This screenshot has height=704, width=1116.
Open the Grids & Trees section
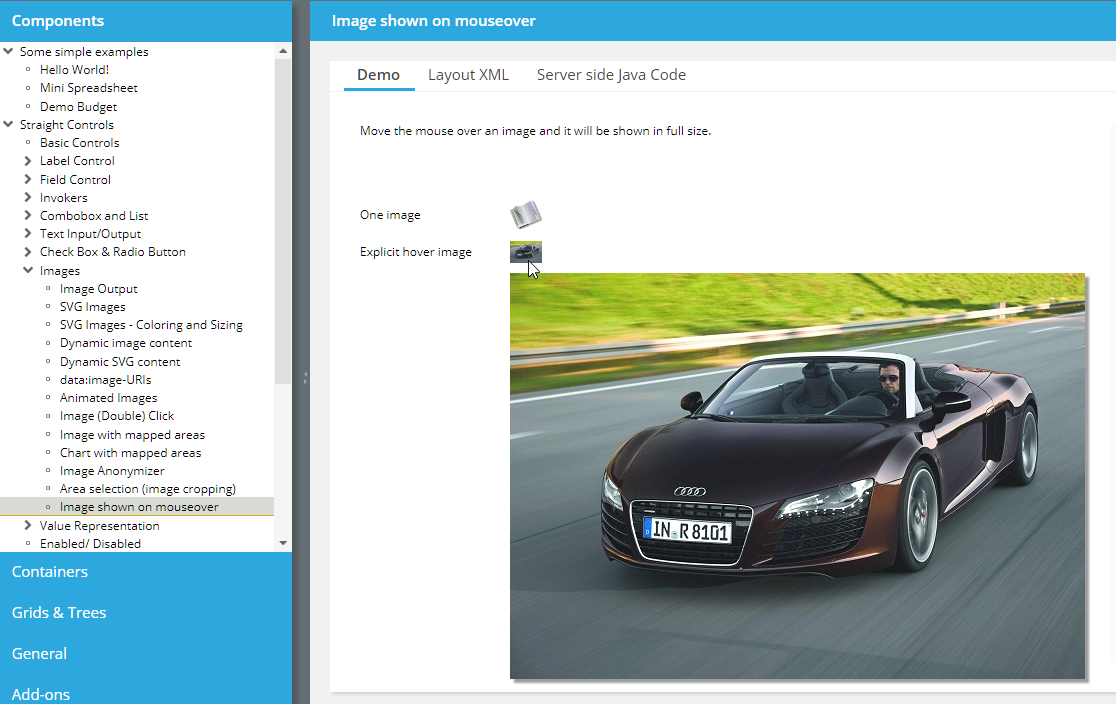[x=59, y=613]
